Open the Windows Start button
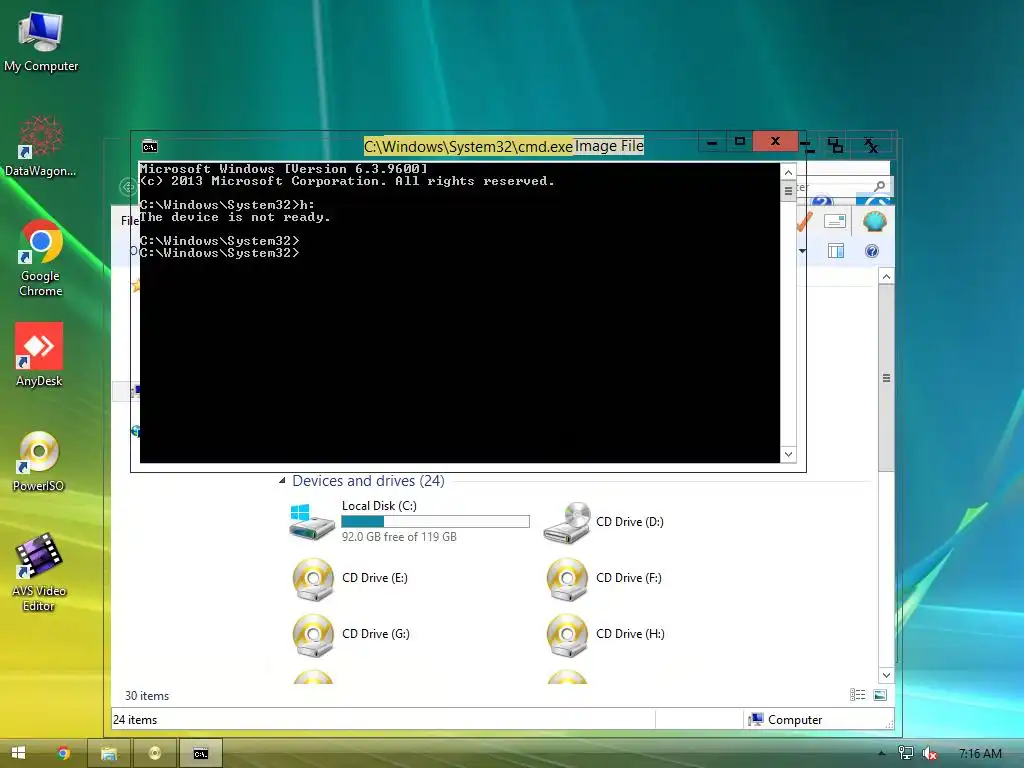1024x768 pixels. point(18,753)
